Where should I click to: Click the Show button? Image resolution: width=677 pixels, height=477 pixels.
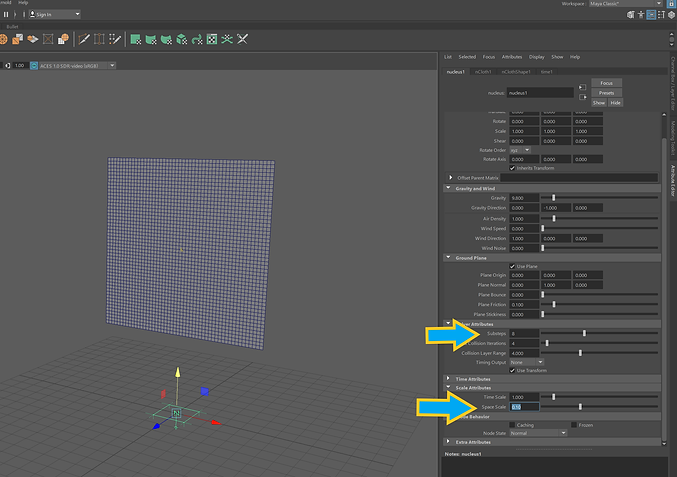[599, 103]
